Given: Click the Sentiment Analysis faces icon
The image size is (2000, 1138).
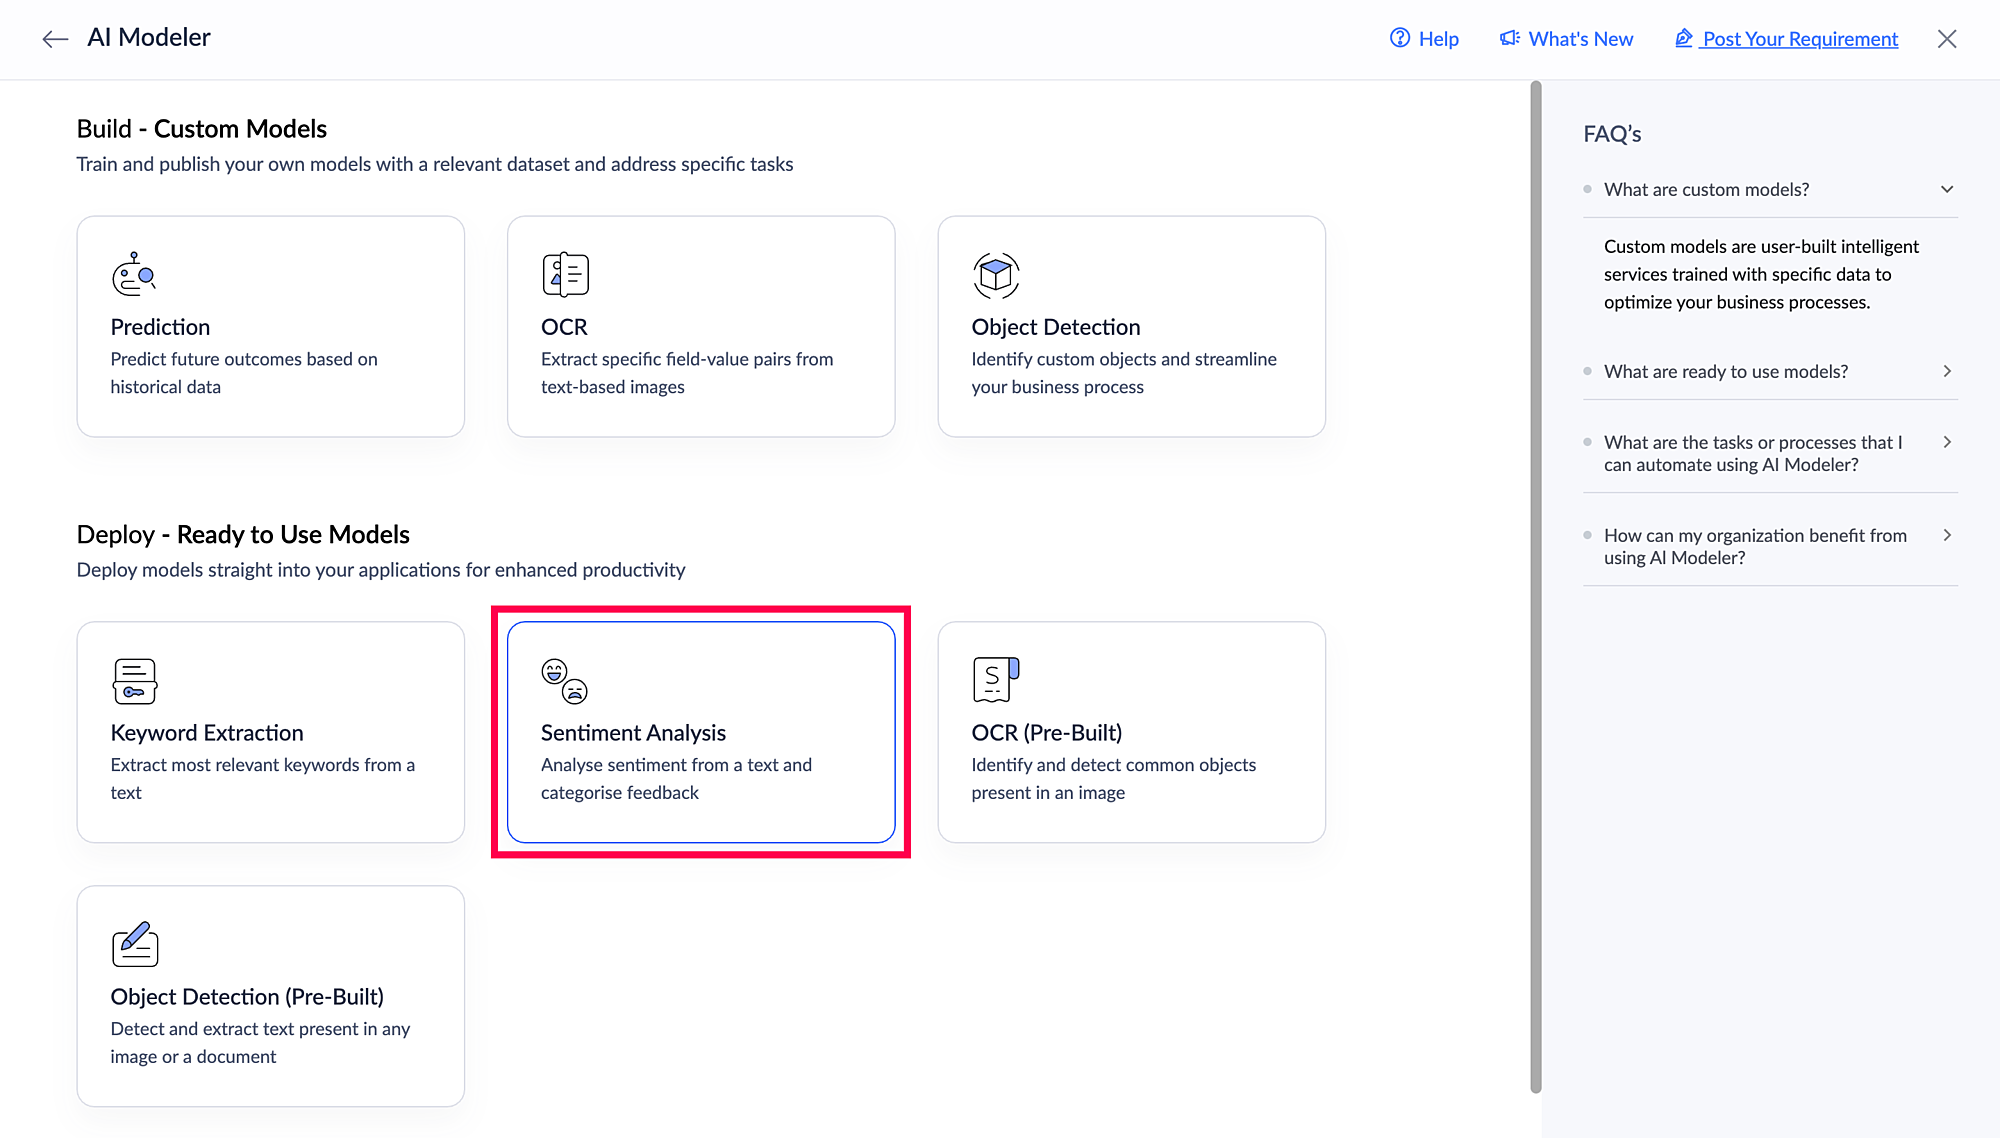Looking at the screenshot, I should [x=564, y=681].
